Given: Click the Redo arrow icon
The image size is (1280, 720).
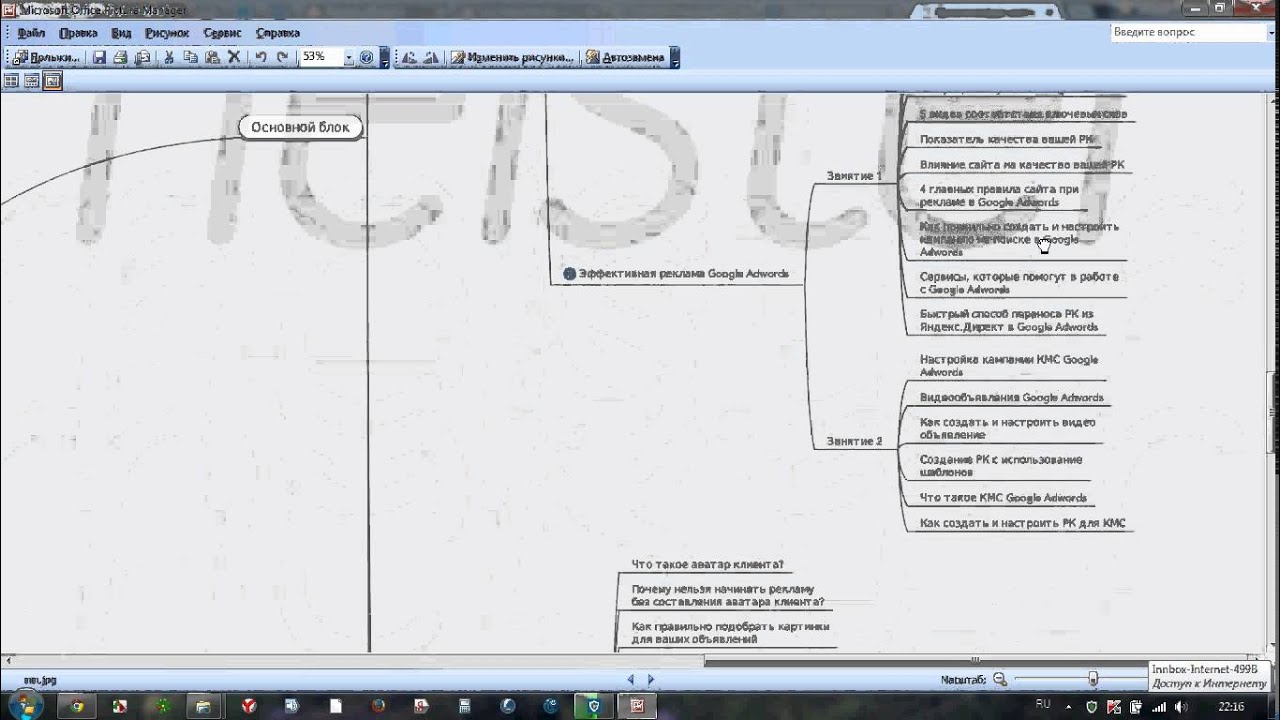Looking at the screenshot, I should click(x=282, y=58).
